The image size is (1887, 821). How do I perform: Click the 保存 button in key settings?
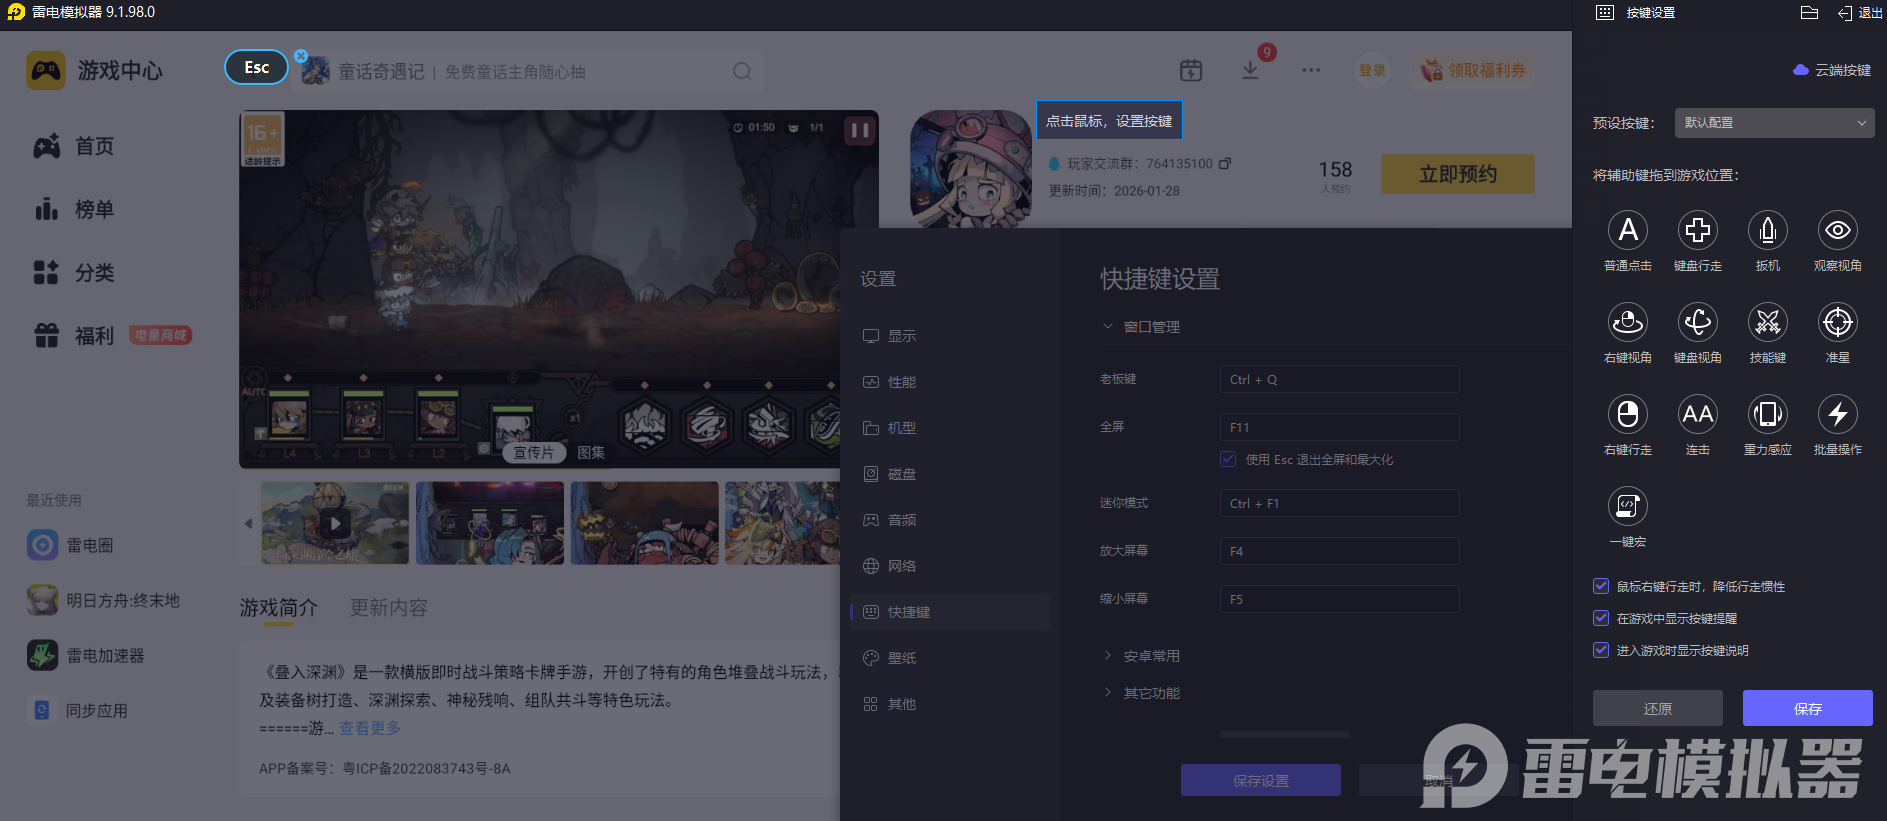point(1808,708)
